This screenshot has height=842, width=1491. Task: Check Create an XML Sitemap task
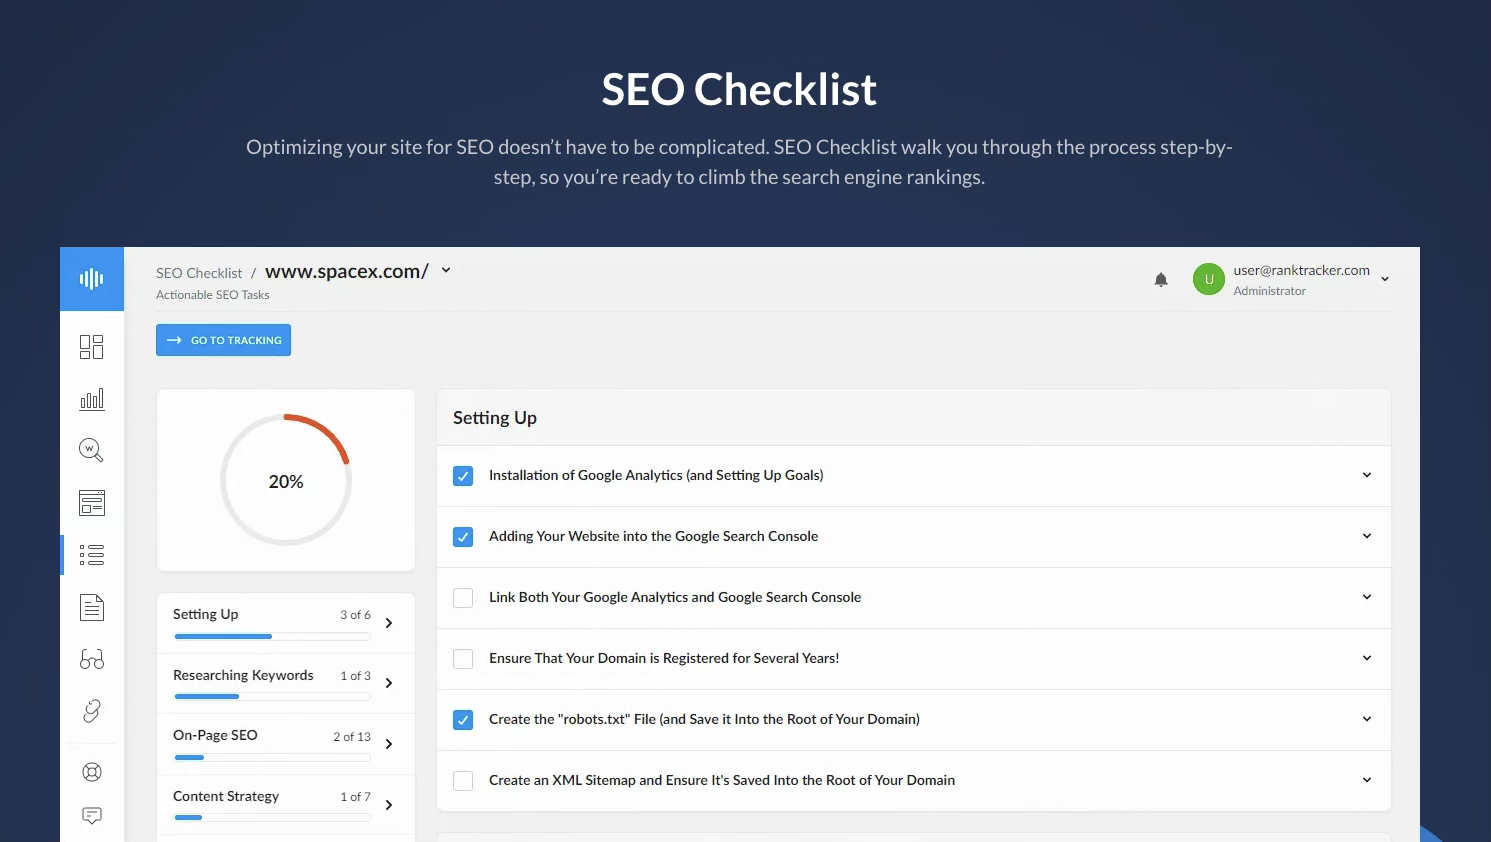pos(463,781)
